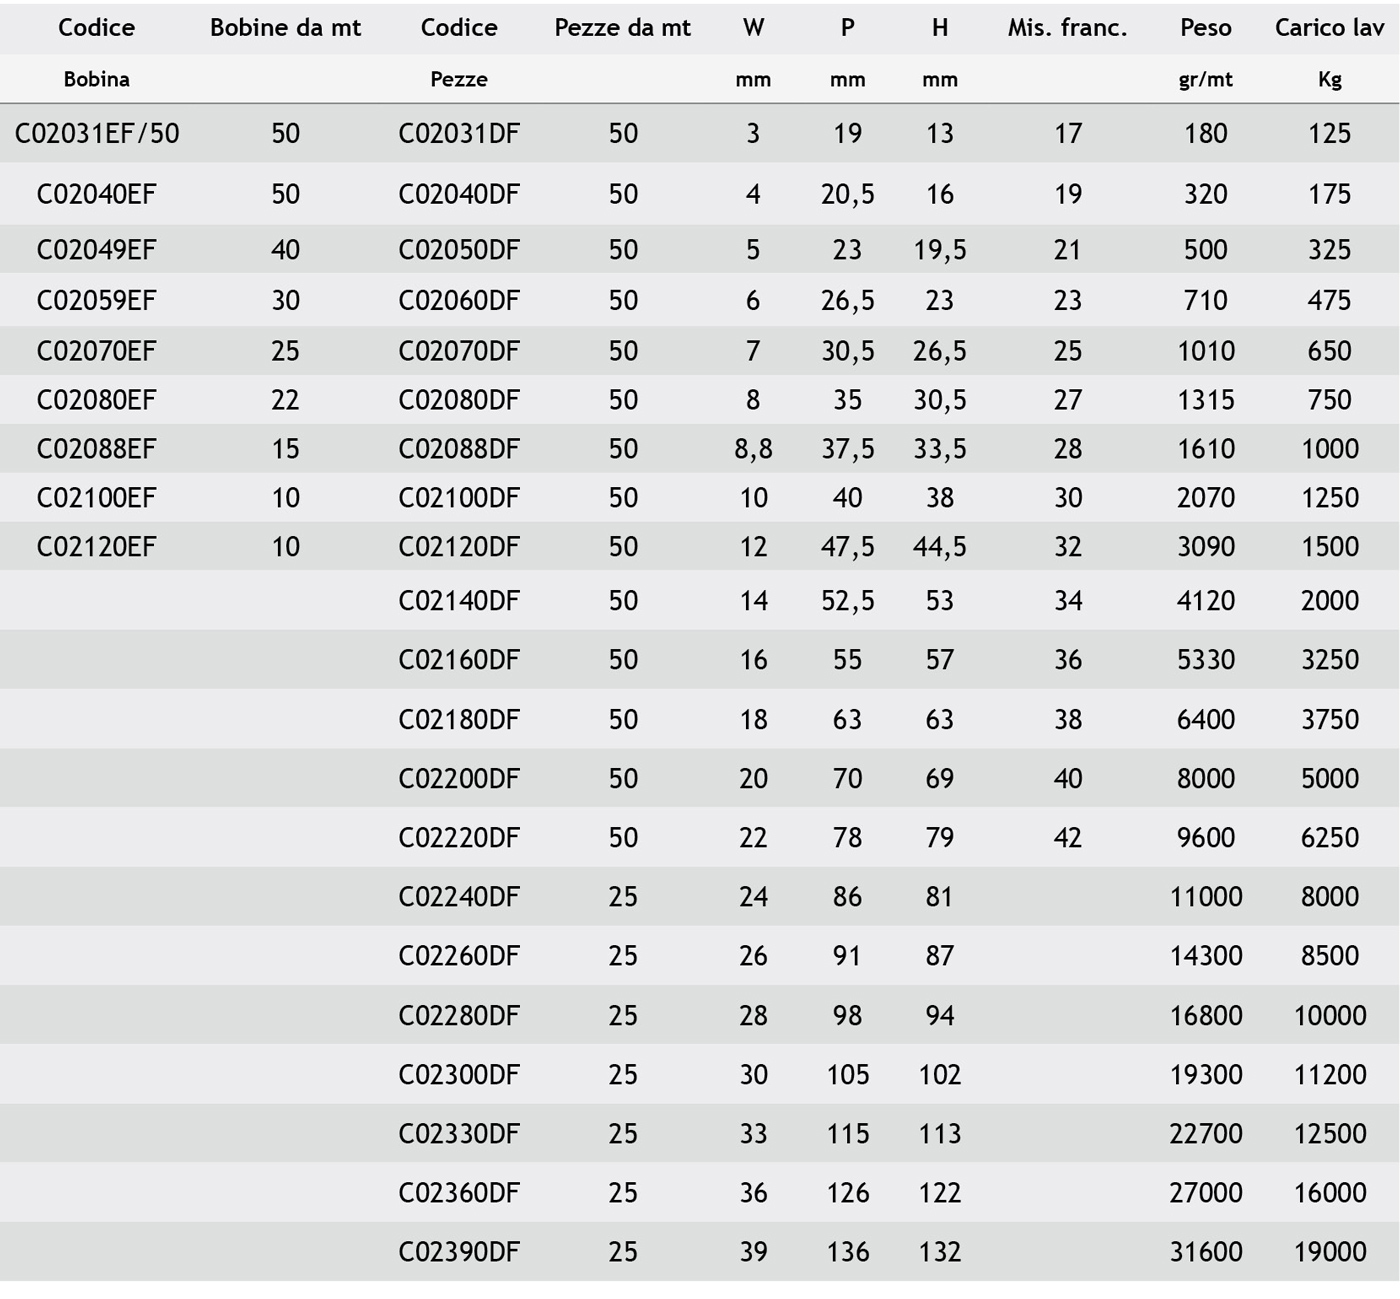This screenshot has width=1400, height=1299.
Task: Click the 'Peso' column header
Action: coord(1205,28)
